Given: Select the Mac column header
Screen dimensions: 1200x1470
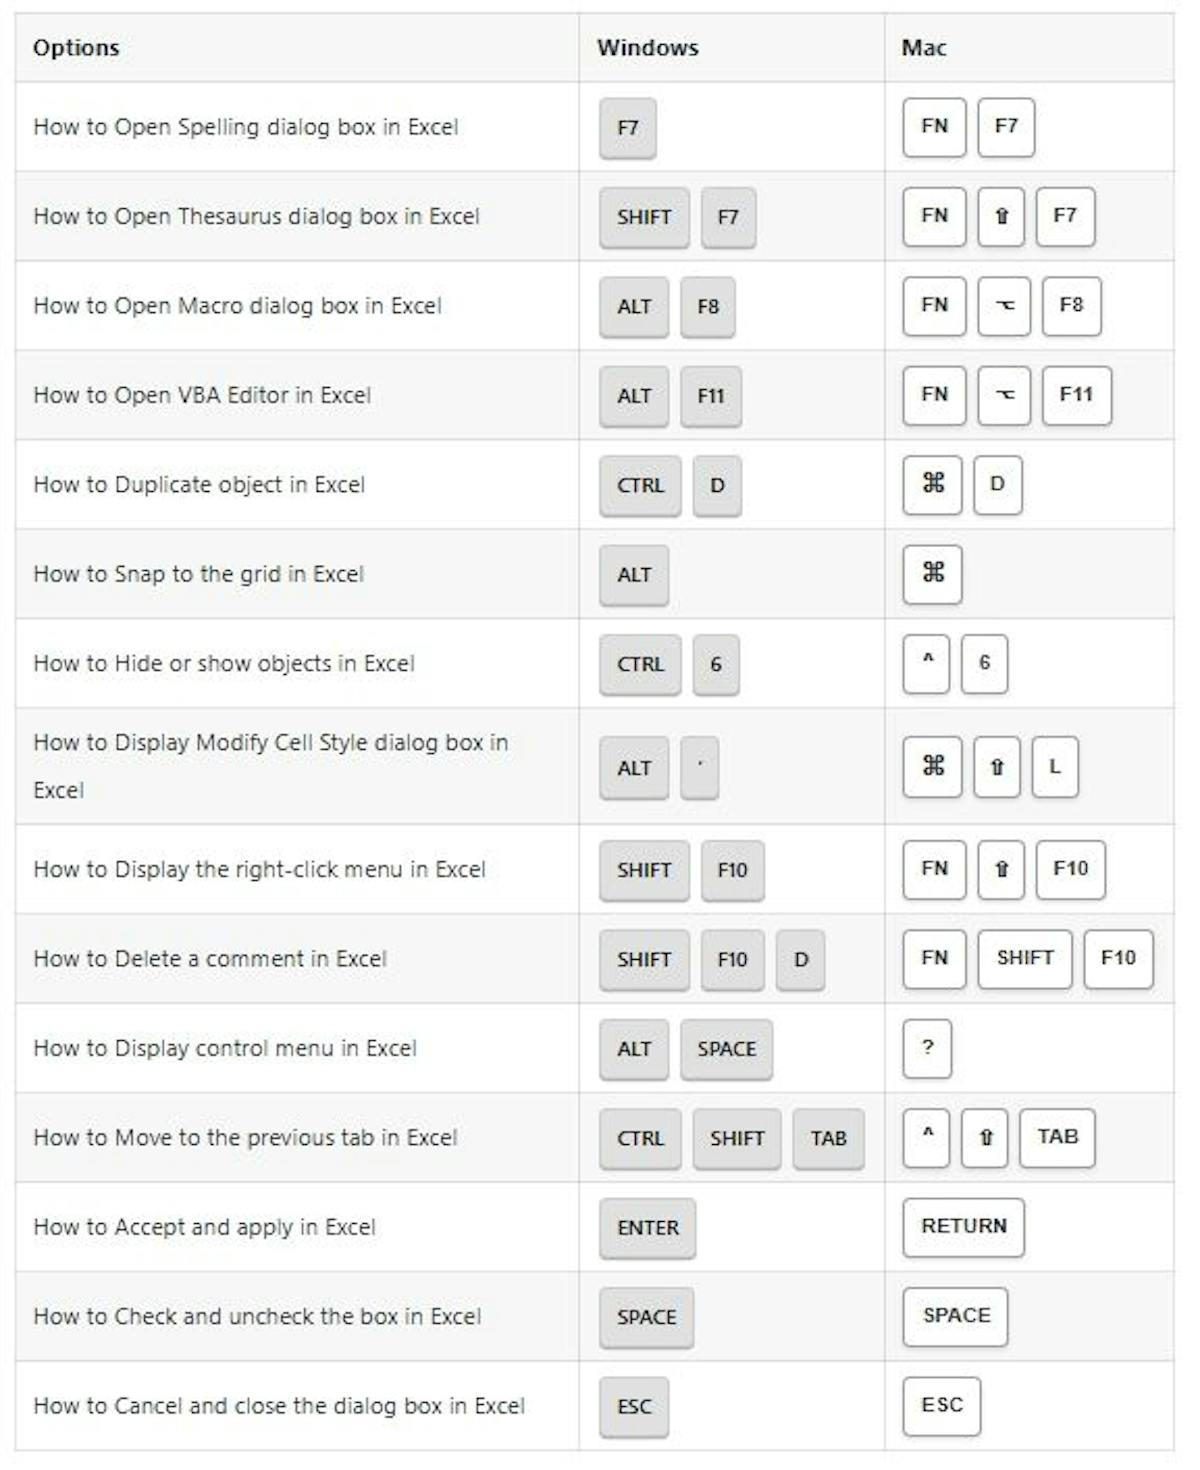Looking at the screenshot, I should coord(923,48).
